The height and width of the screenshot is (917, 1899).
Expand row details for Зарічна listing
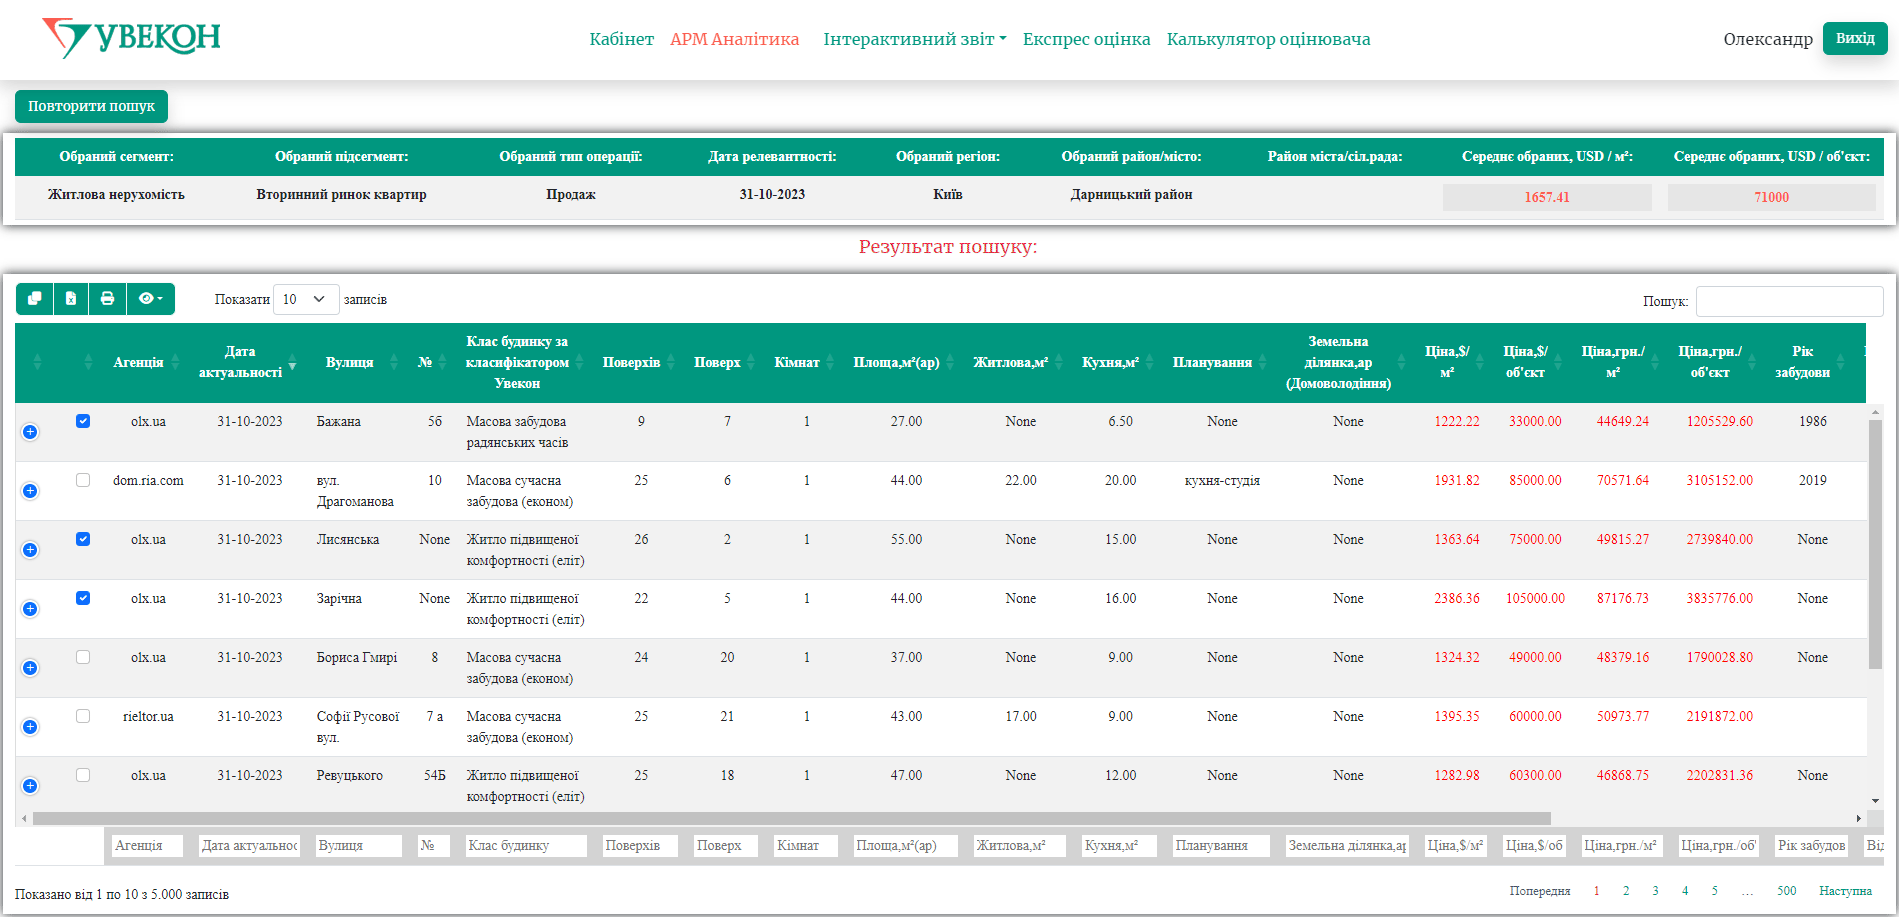click(x=30, y=609)
